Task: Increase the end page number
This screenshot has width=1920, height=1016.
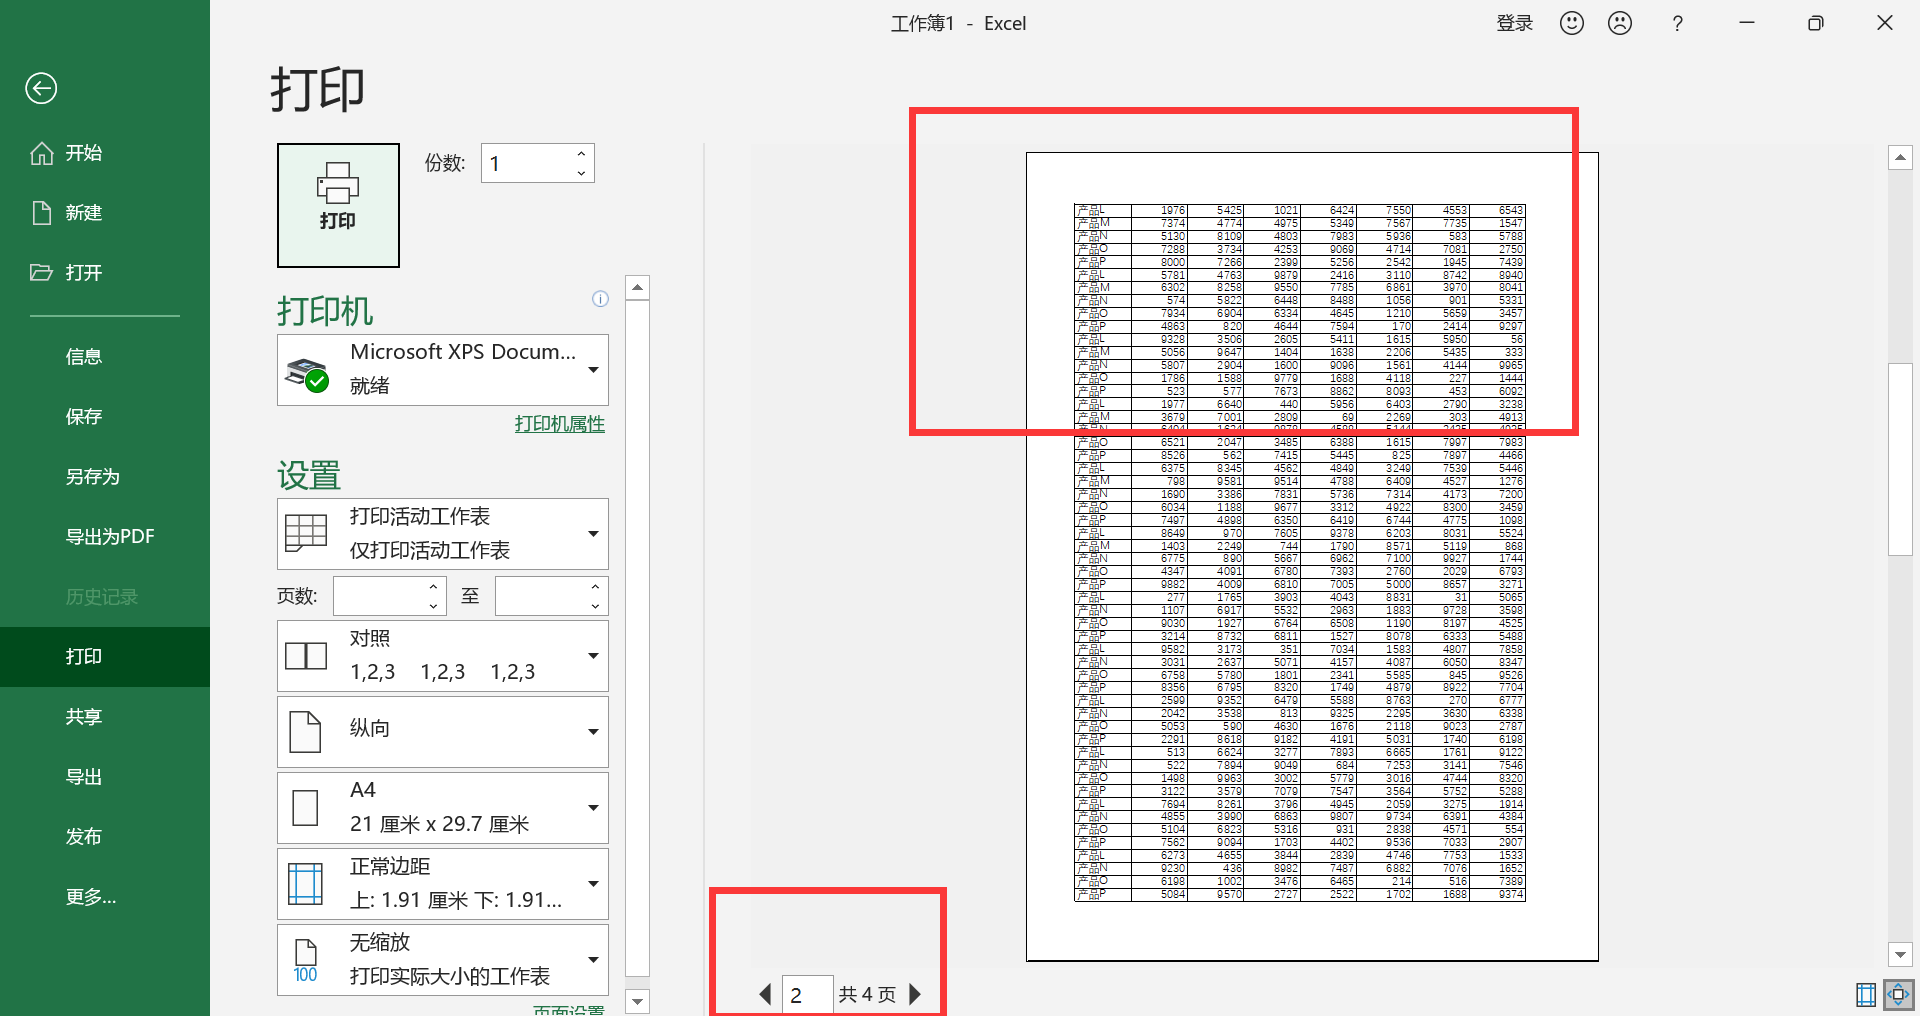Action: (x=595, y=587)
